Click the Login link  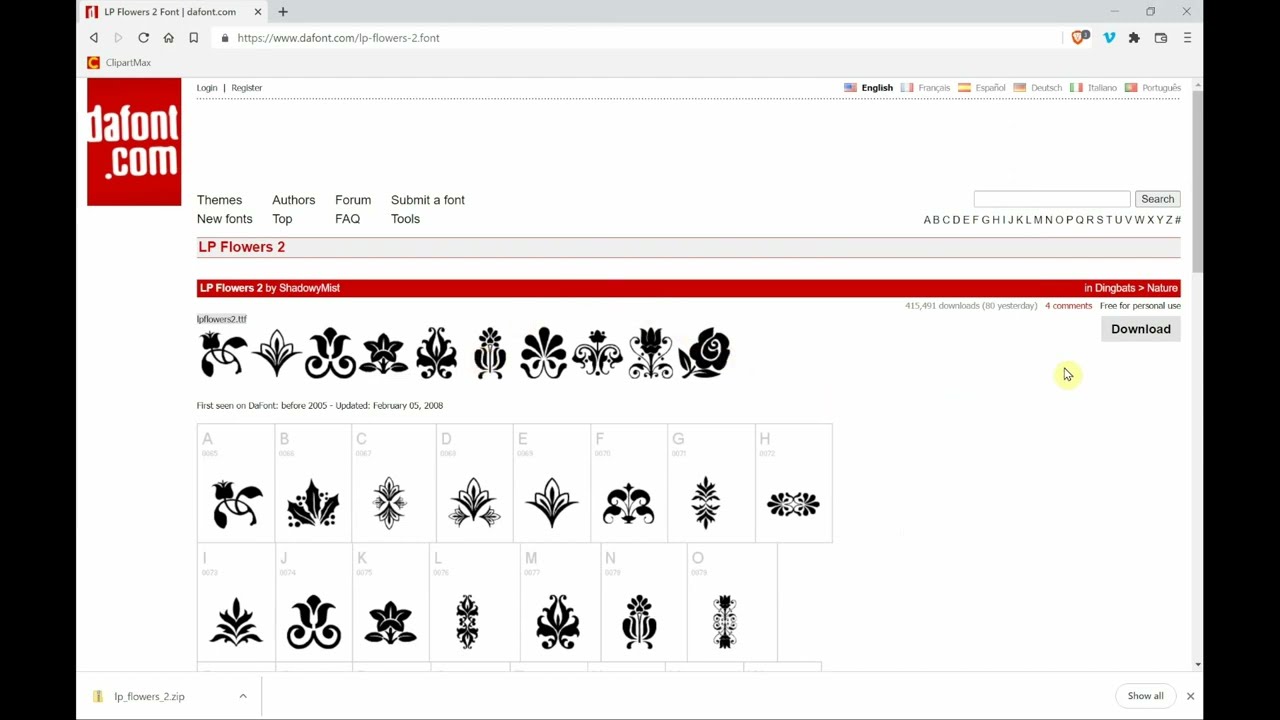pyautogui.click(x=207, y=88)
